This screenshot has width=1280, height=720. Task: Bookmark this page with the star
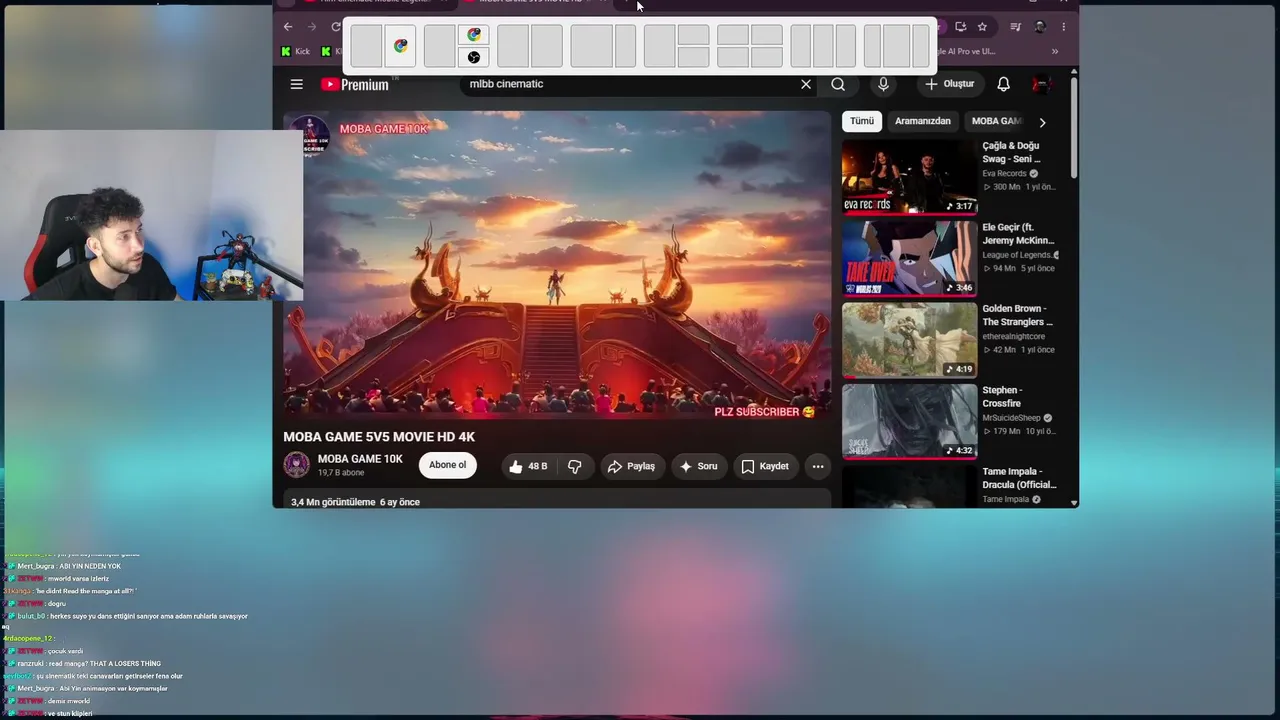(982, 27)
